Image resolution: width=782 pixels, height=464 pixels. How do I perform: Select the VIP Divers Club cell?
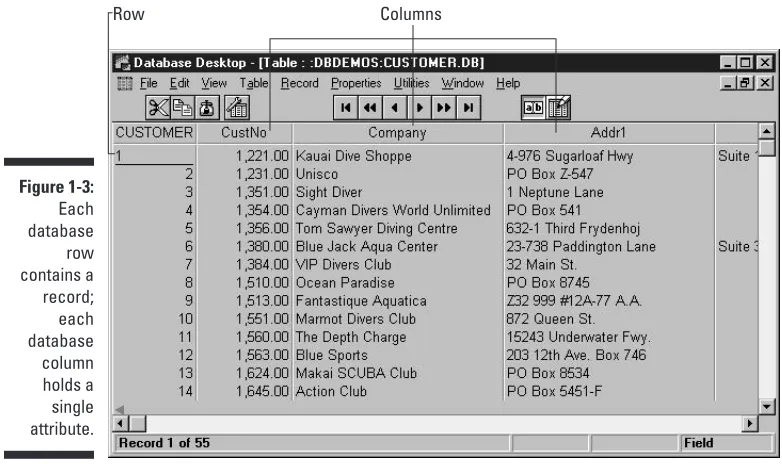398,264
